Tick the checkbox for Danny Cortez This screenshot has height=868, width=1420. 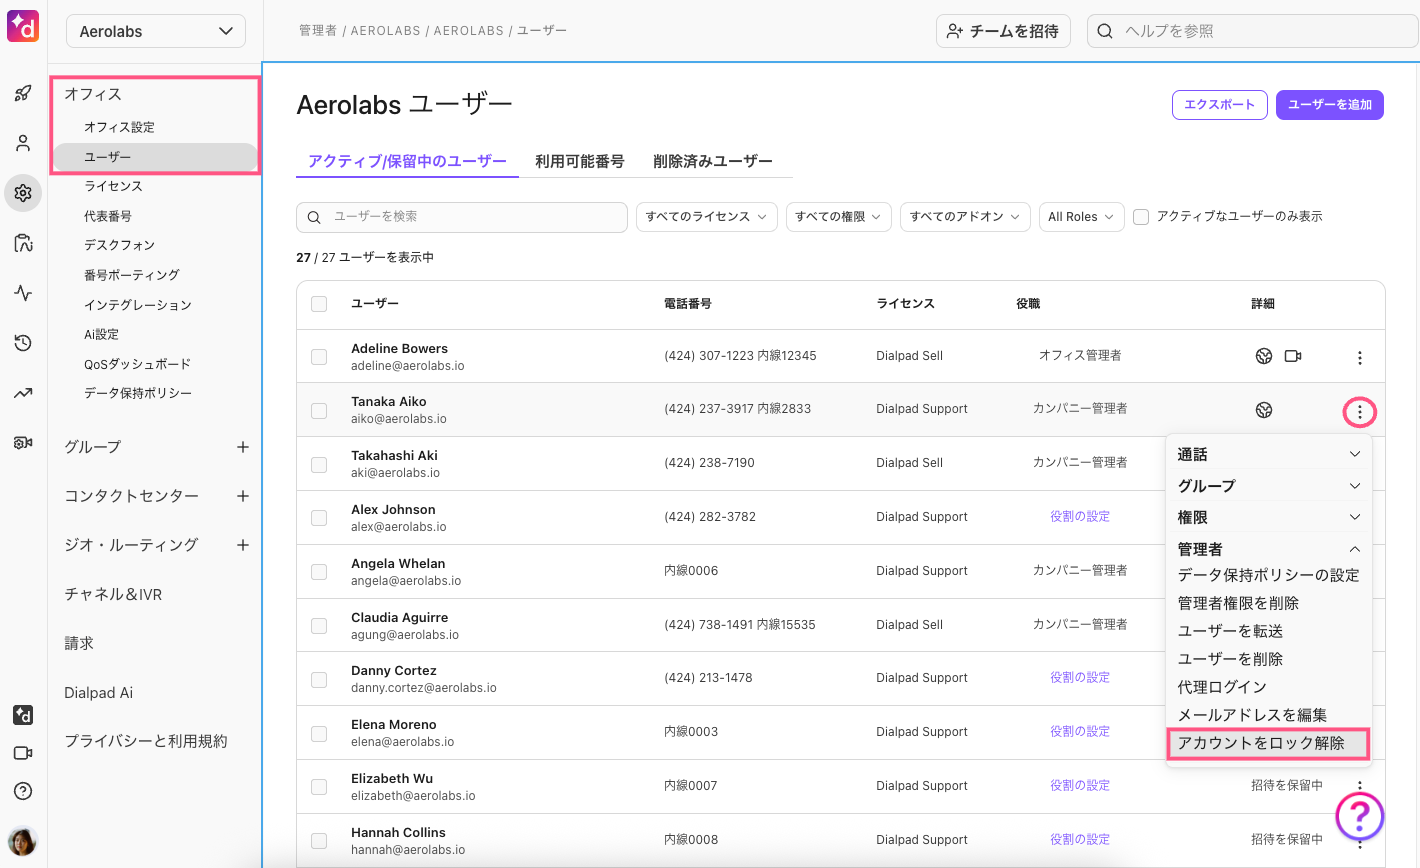(319, 679)
